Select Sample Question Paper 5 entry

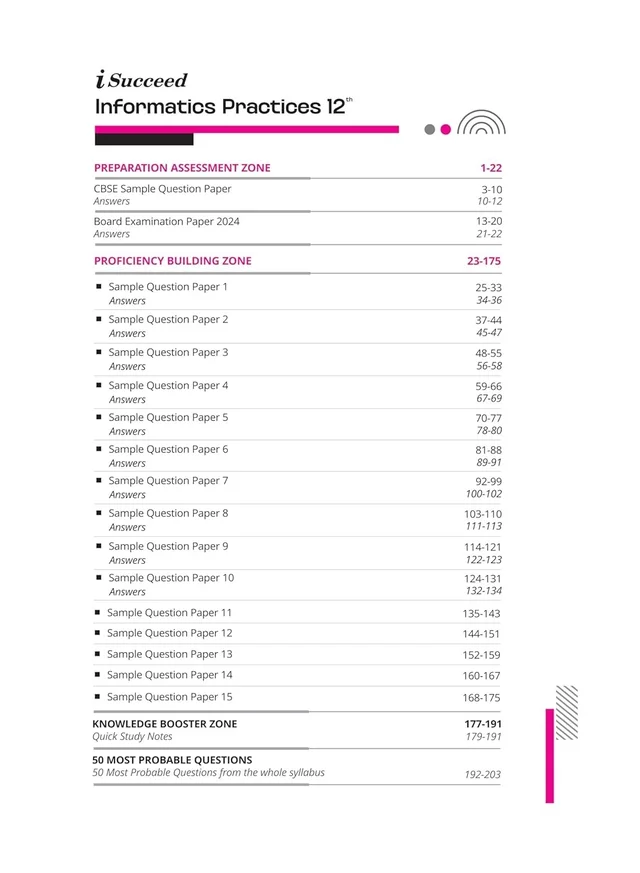(x=168, y=417)
